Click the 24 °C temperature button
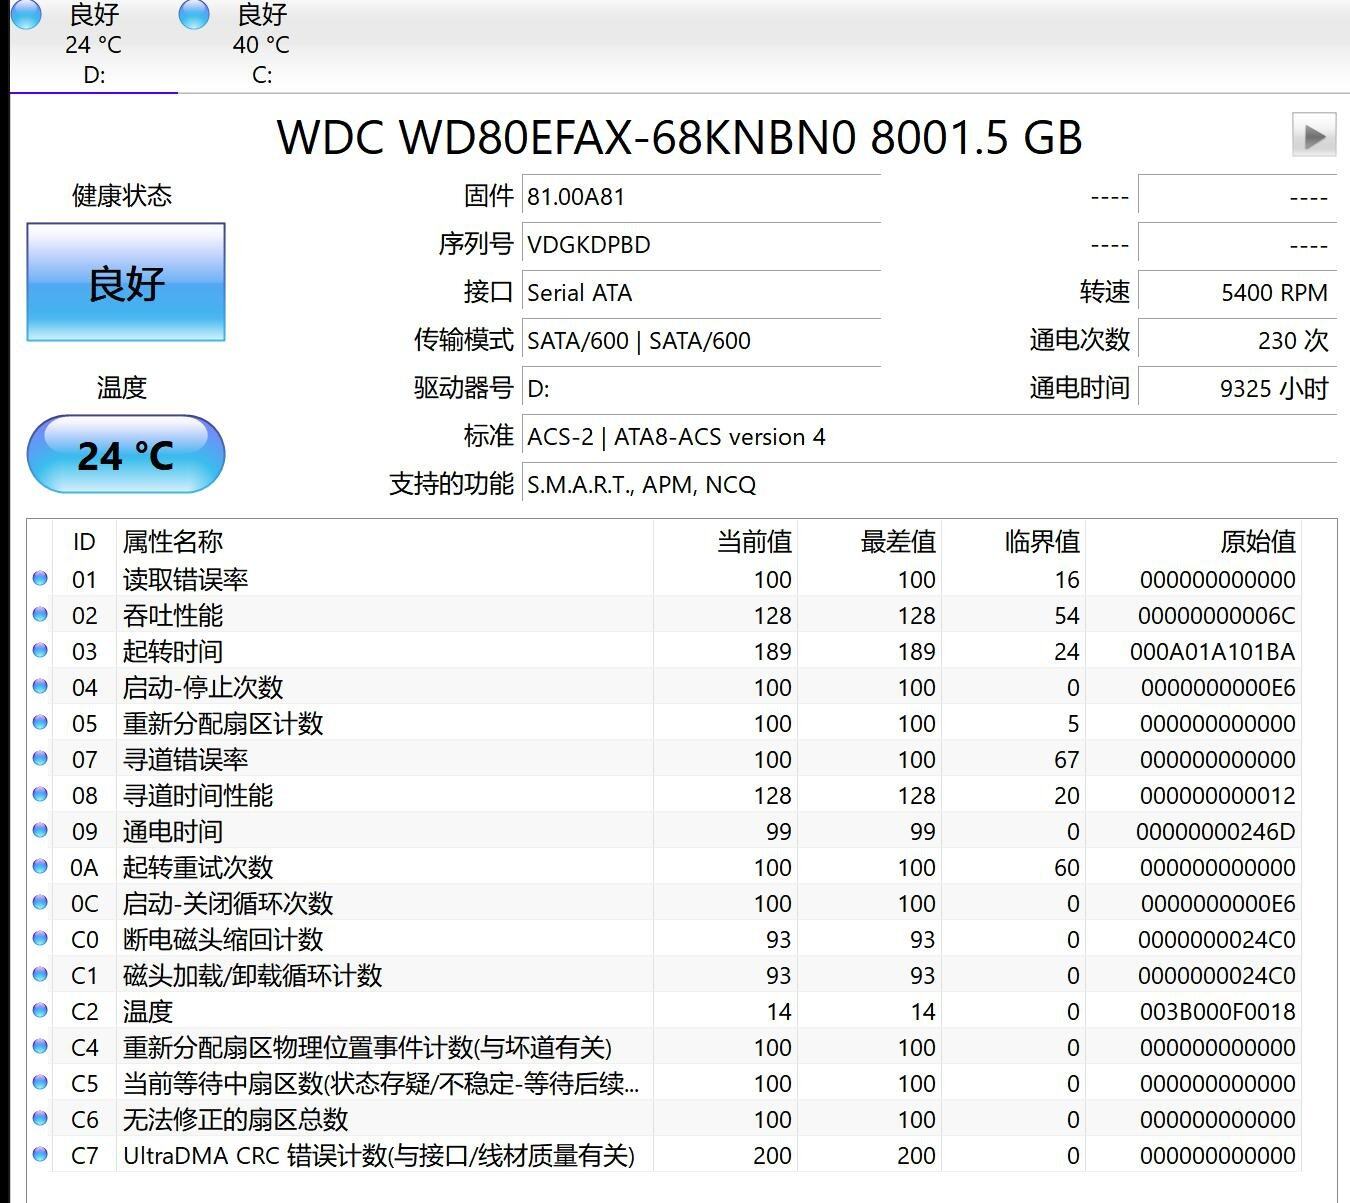This screenshot has height=1203, width=1350. [126, 455]
